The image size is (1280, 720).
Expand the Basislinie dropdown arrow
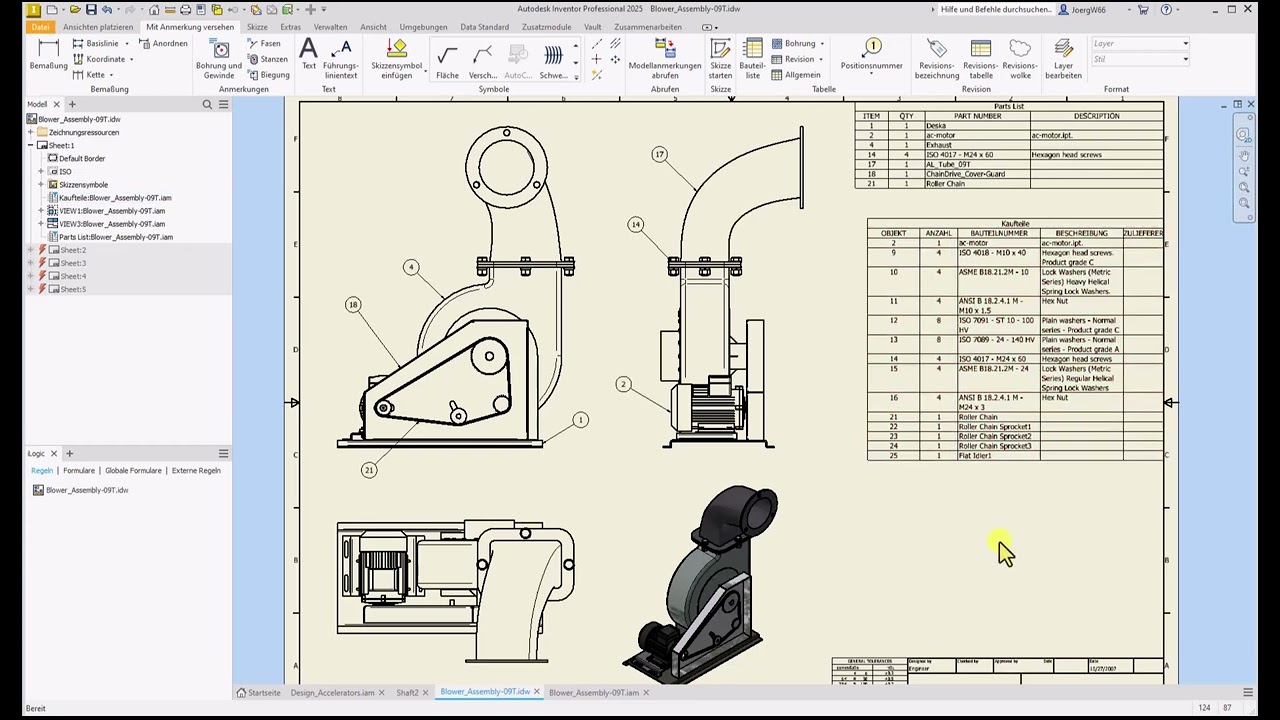tap(126, 44)
